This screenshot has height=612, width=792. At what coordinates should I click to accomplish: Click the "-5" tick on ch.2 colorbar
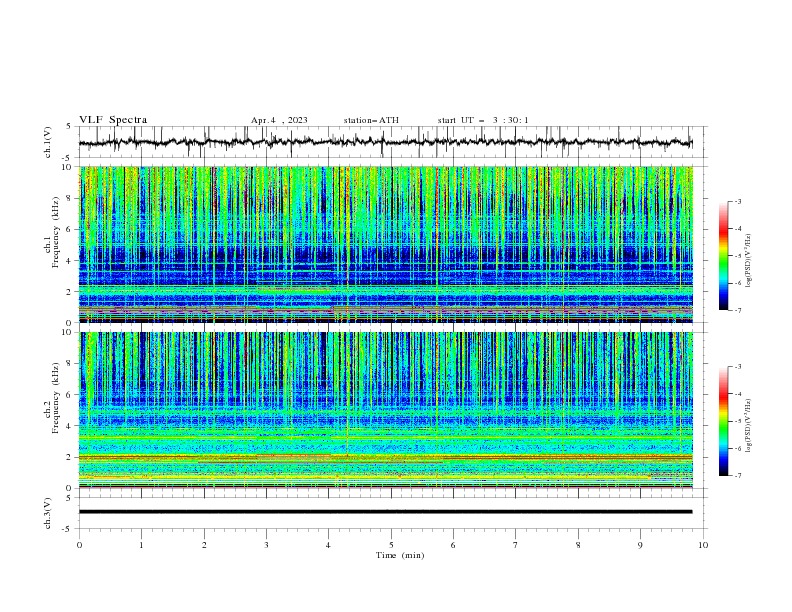[x=737, y=421]
